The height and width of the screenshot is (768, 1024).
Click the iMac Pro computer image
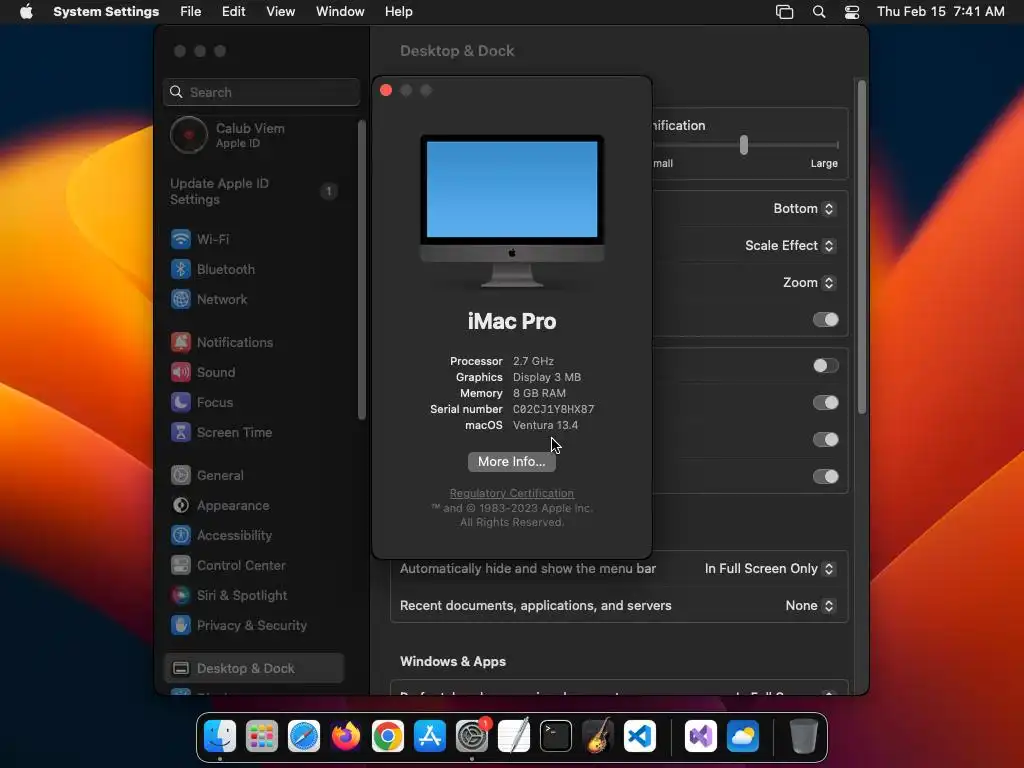[512, 212]
